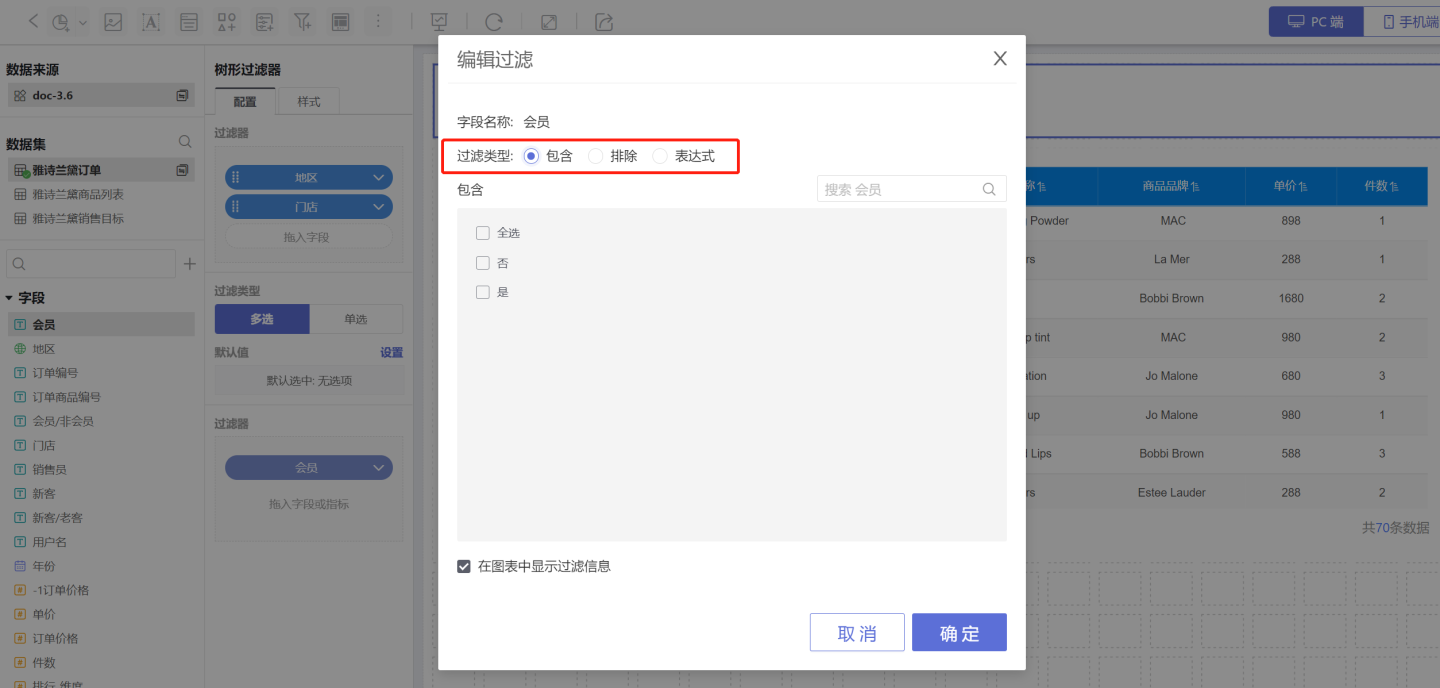
Task: Click the 搜索 会员 search field
Action: [900, 189]
